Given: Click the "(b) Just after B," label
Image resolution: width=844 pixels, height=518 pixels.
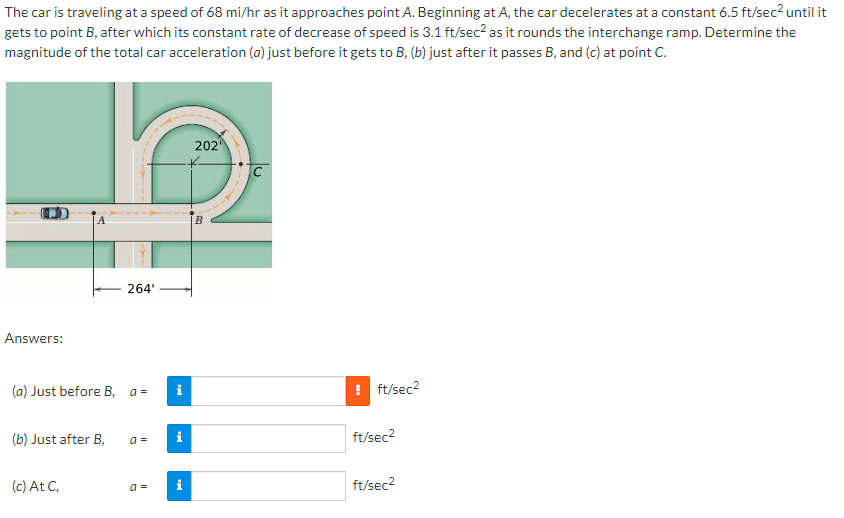Looking at the screenshot, I should (x=58, y=439).
